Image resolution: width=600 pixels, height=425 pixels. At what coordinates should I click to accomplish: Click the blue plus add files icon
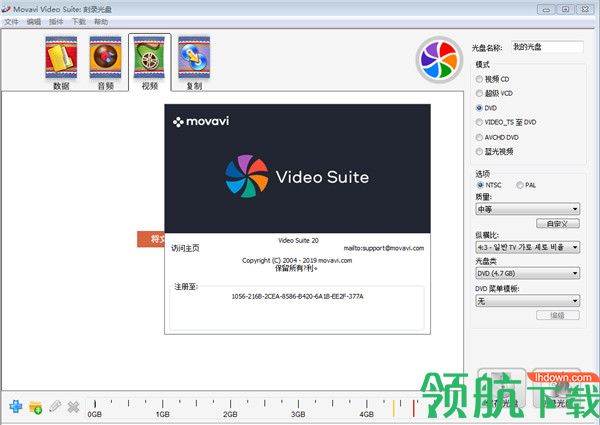pos(16,406)
